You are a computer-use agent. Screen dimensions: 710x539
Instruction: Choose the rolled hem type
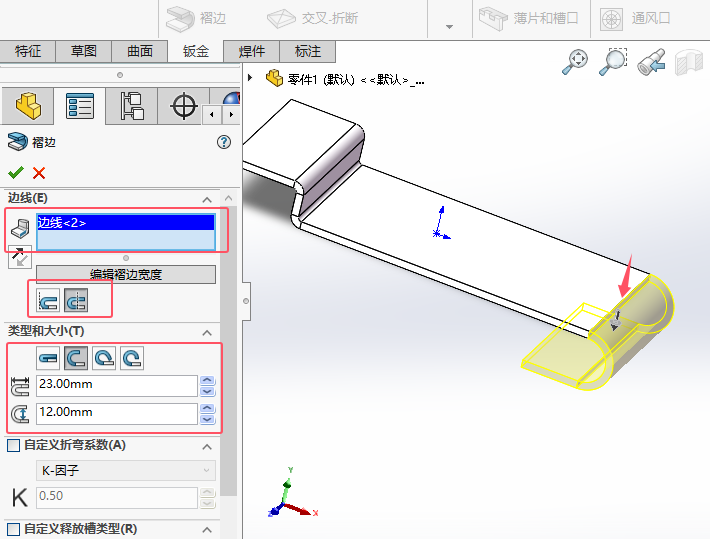(x=132, y=358)
